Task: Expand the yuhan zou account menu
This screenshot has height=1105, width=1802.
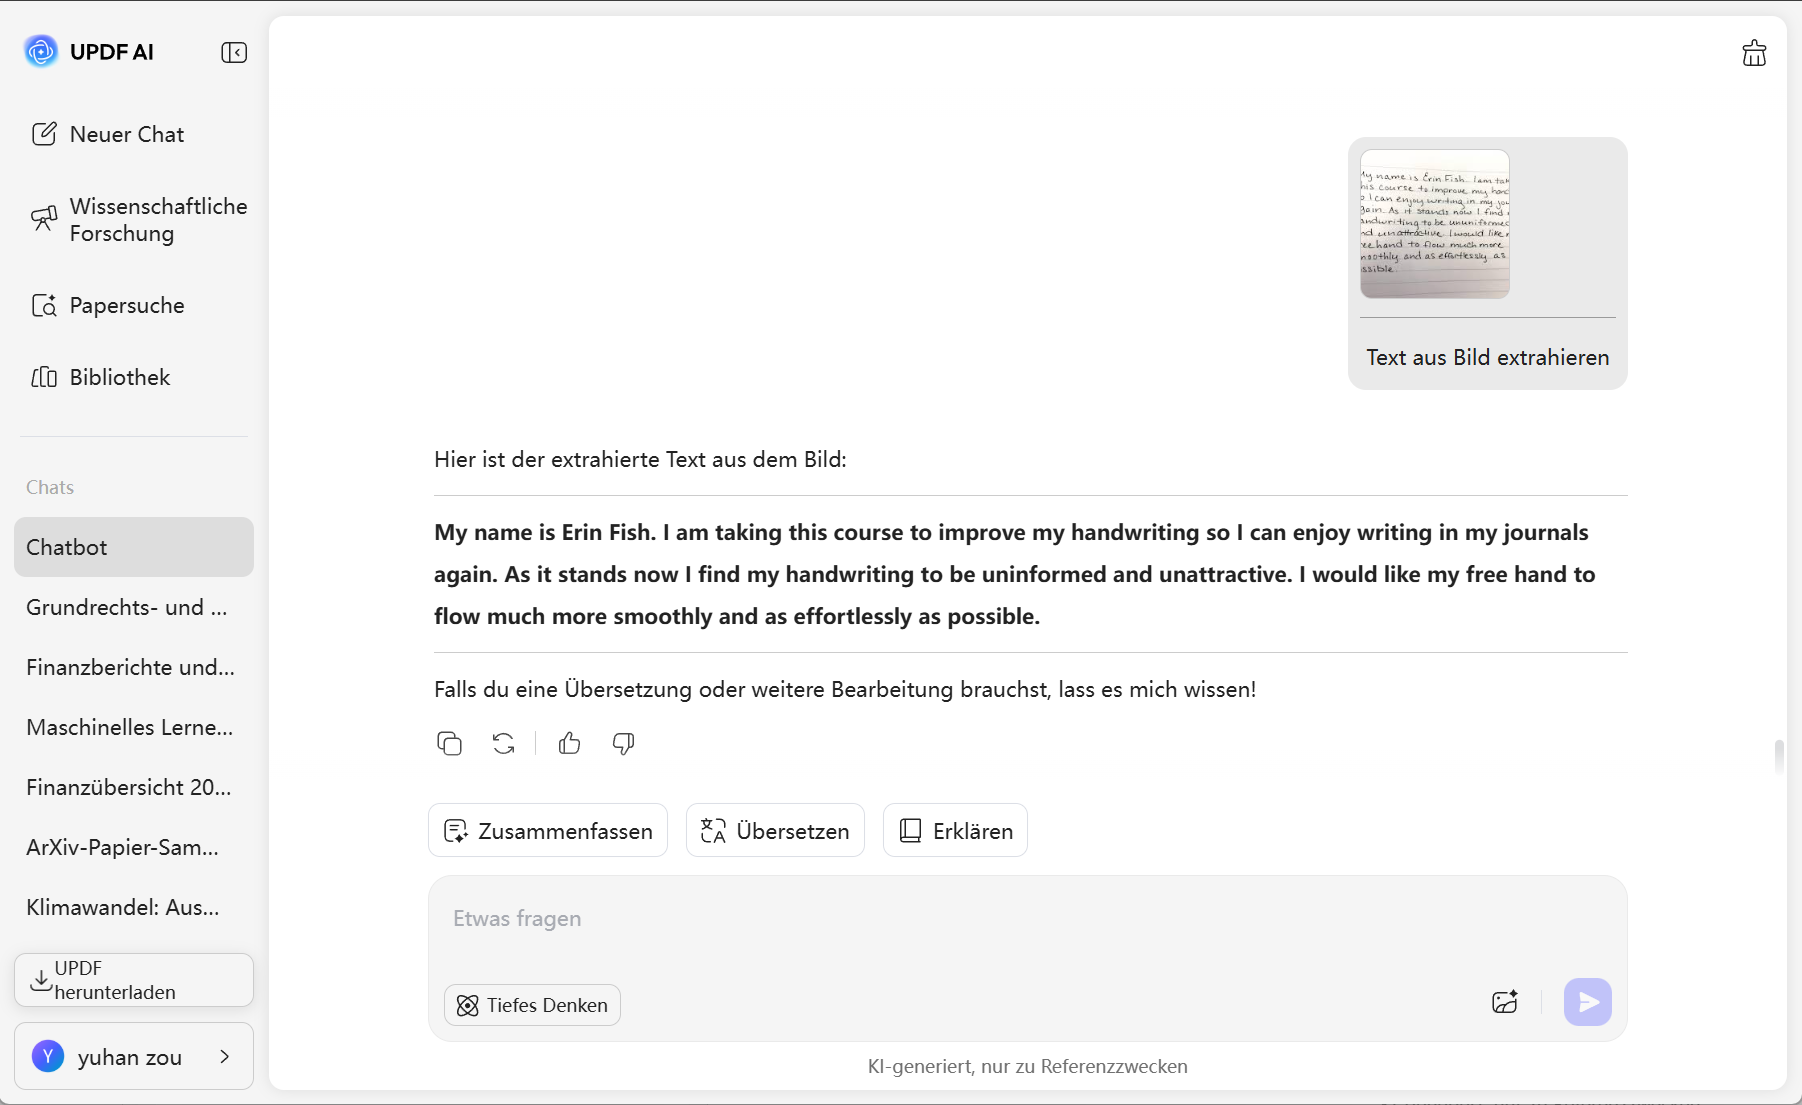Action: click(134, 1056)
